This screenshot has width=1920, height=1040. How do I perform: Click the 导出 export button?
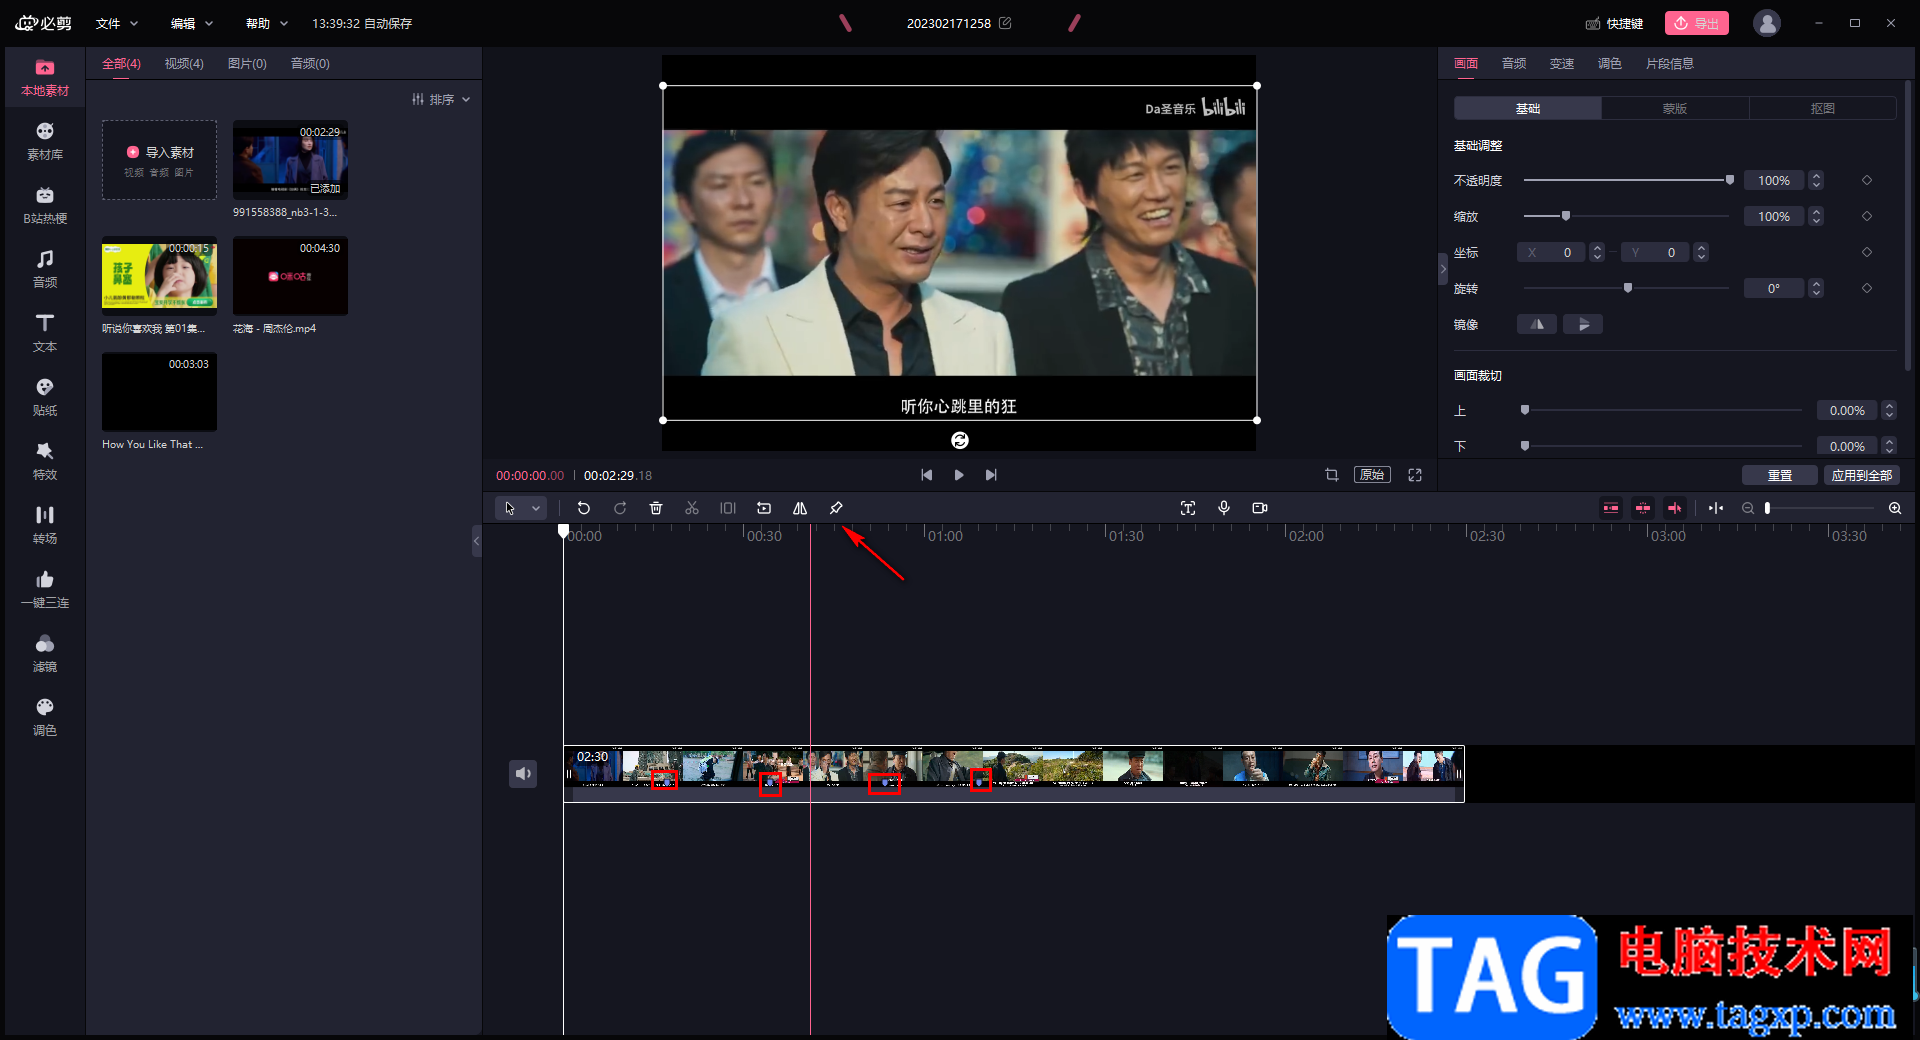click(x=1697, y=23)
